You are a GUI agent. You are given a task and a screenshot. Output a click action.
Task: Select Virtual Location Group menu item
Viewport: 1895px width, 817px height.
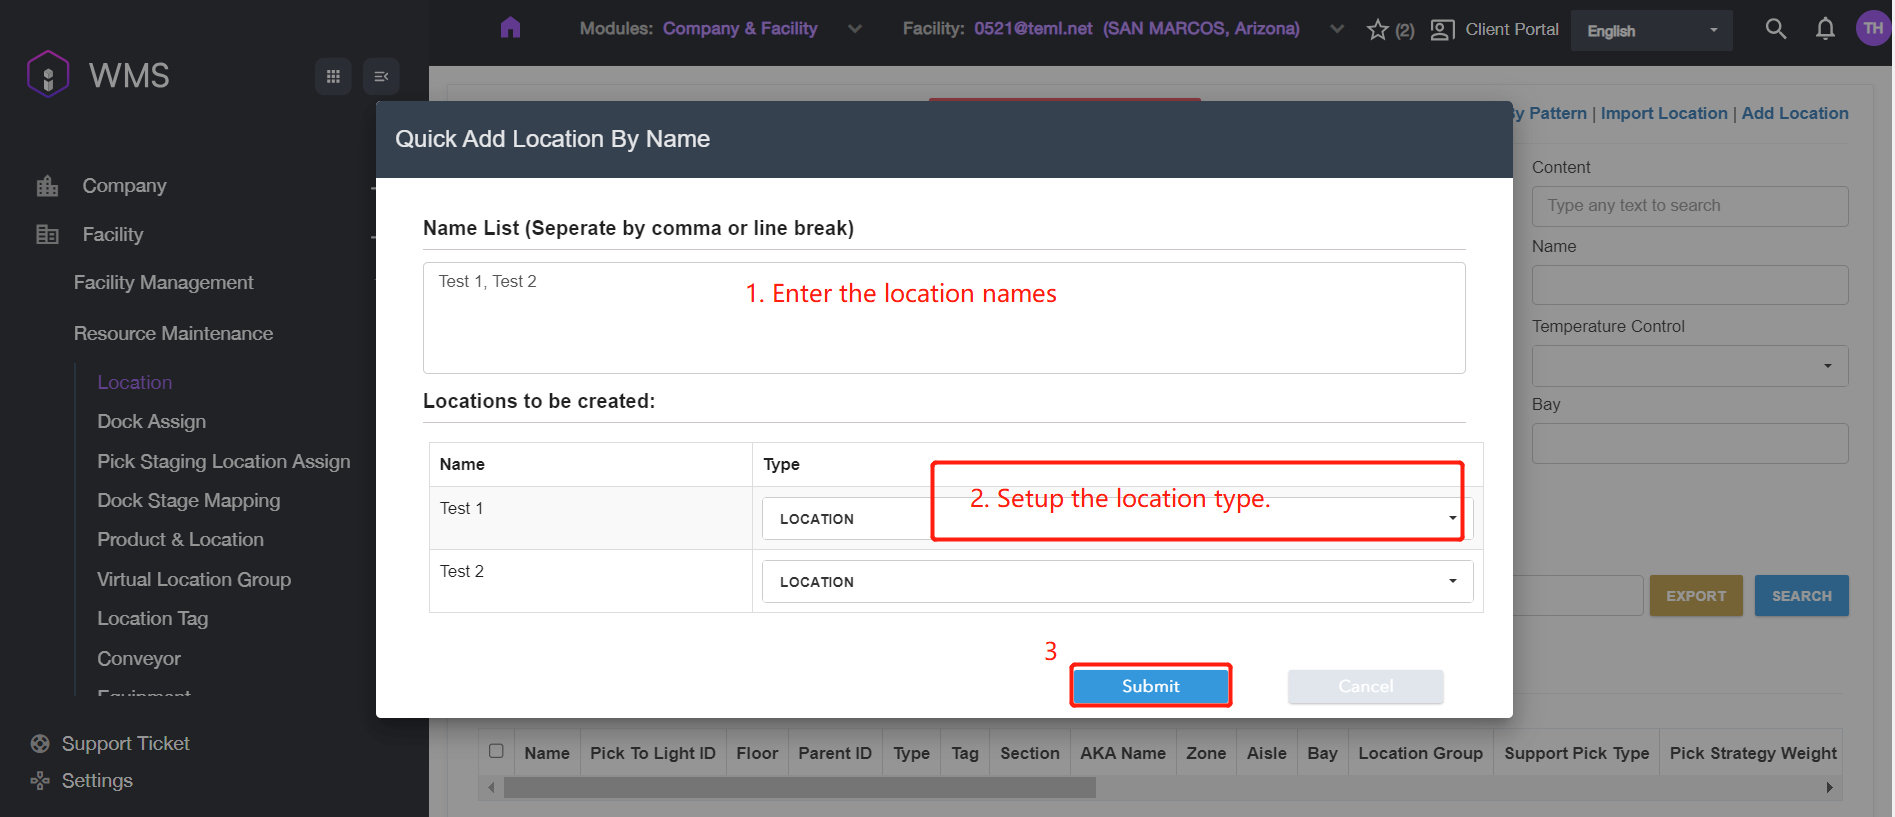coord(194,579)
